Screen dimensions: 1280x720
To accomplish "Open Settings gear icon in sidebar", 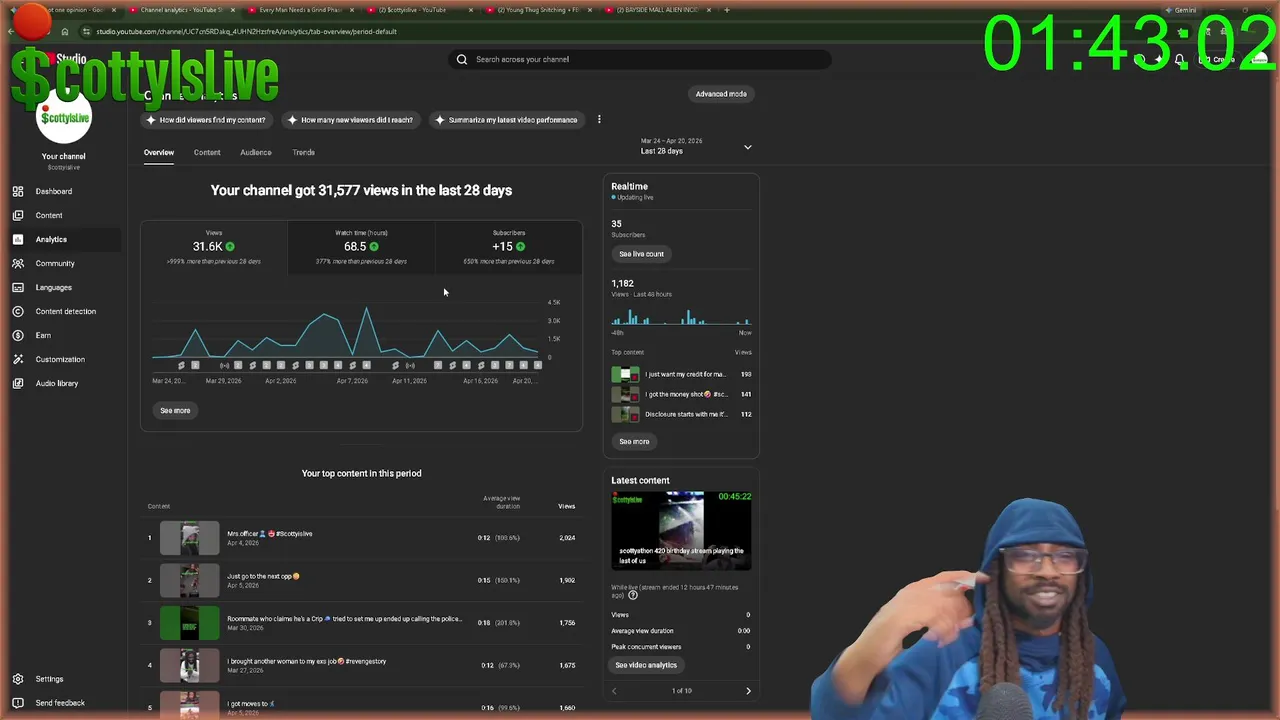I will 18,679.
